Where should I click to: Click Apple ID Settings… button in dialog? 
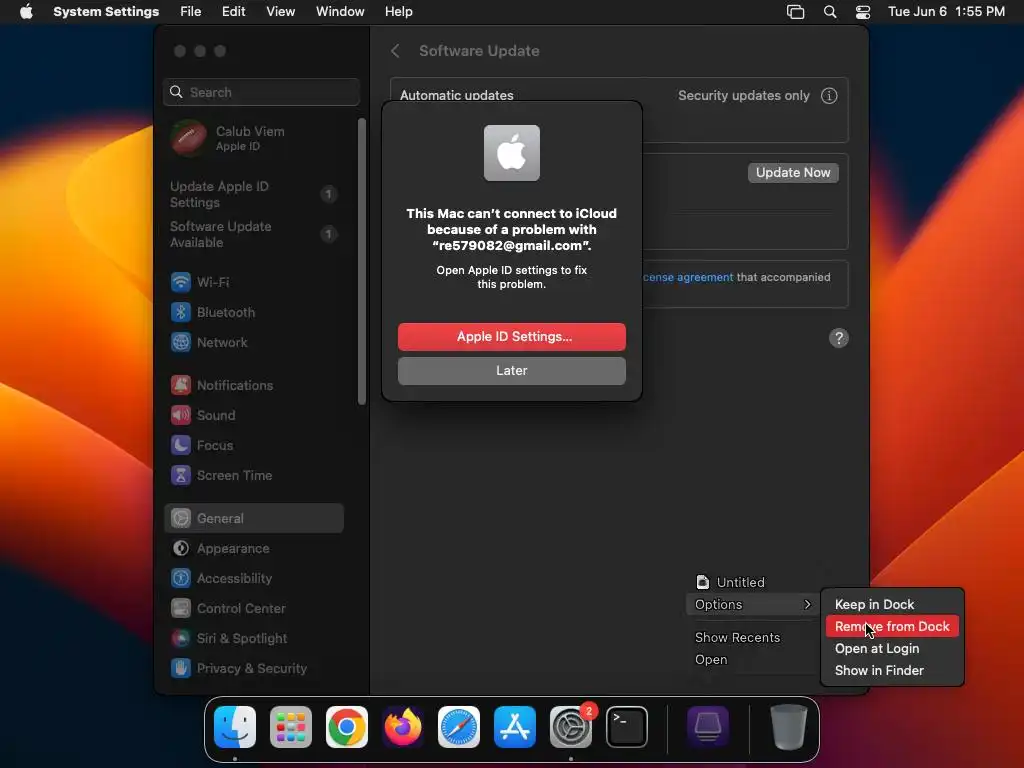511,337
